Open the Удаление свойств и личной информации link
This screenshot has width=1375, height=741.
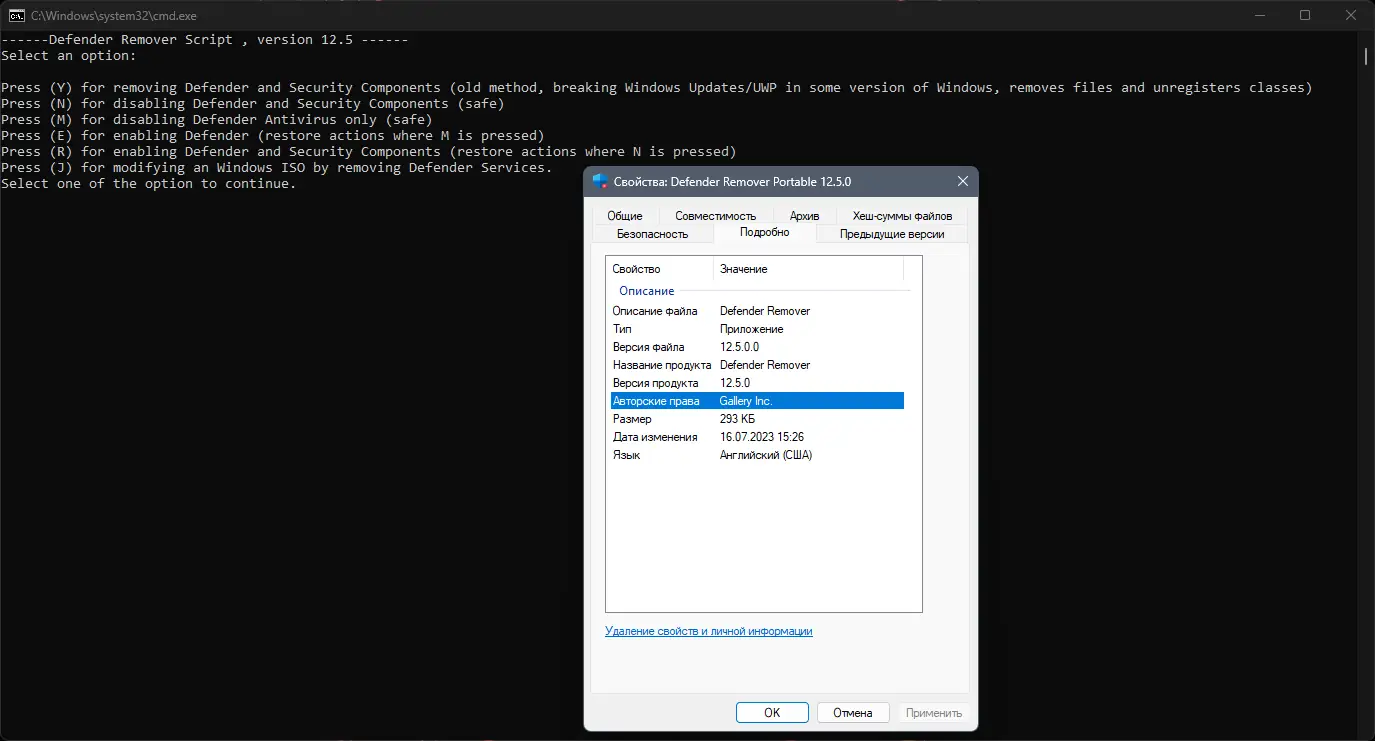pos(709,631)
